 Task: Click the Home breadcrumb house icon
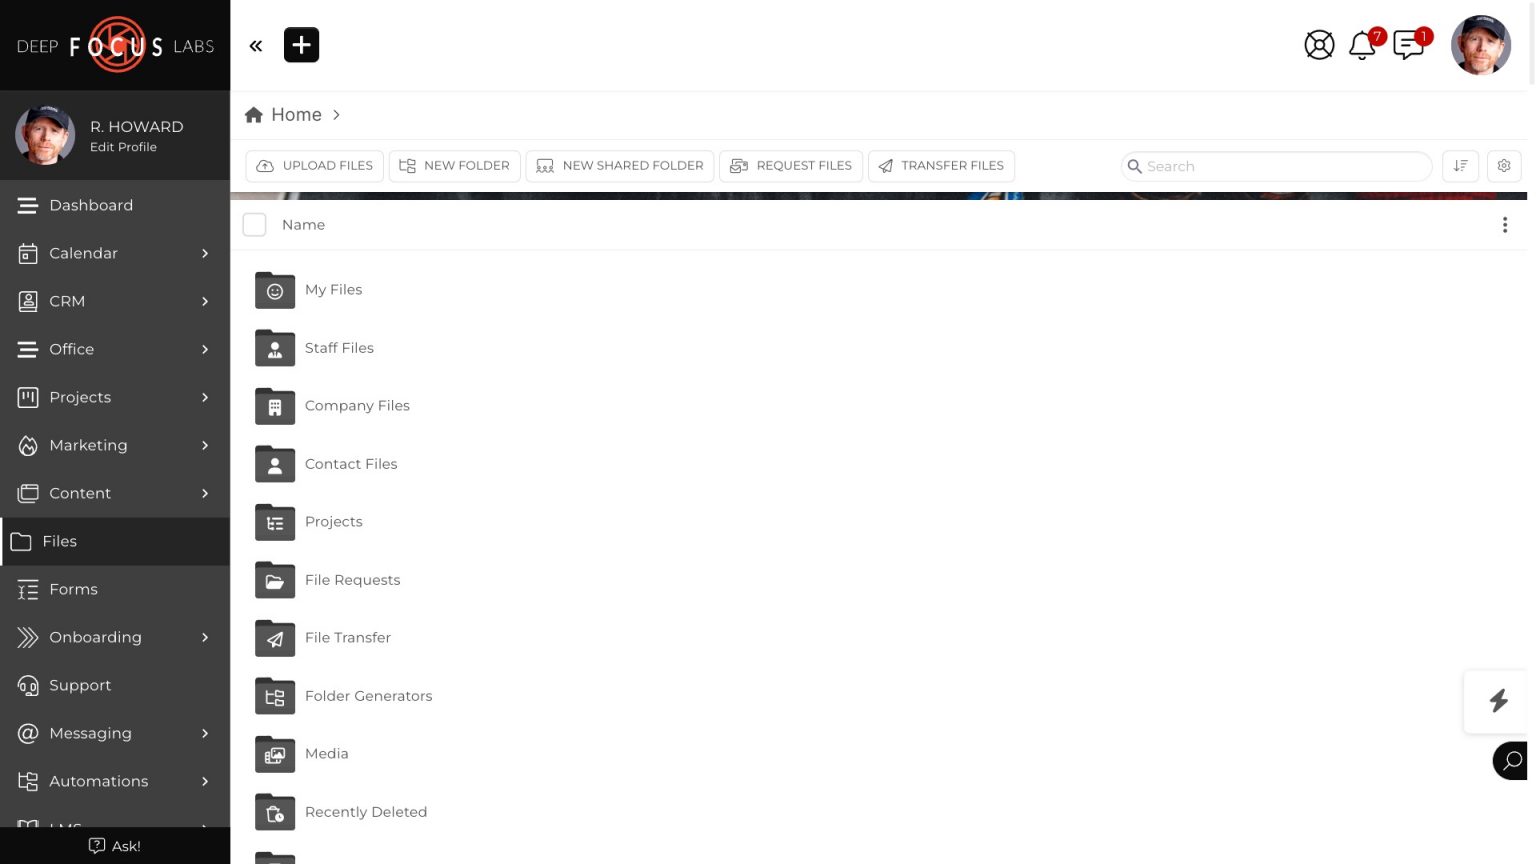tap(254, 114)
